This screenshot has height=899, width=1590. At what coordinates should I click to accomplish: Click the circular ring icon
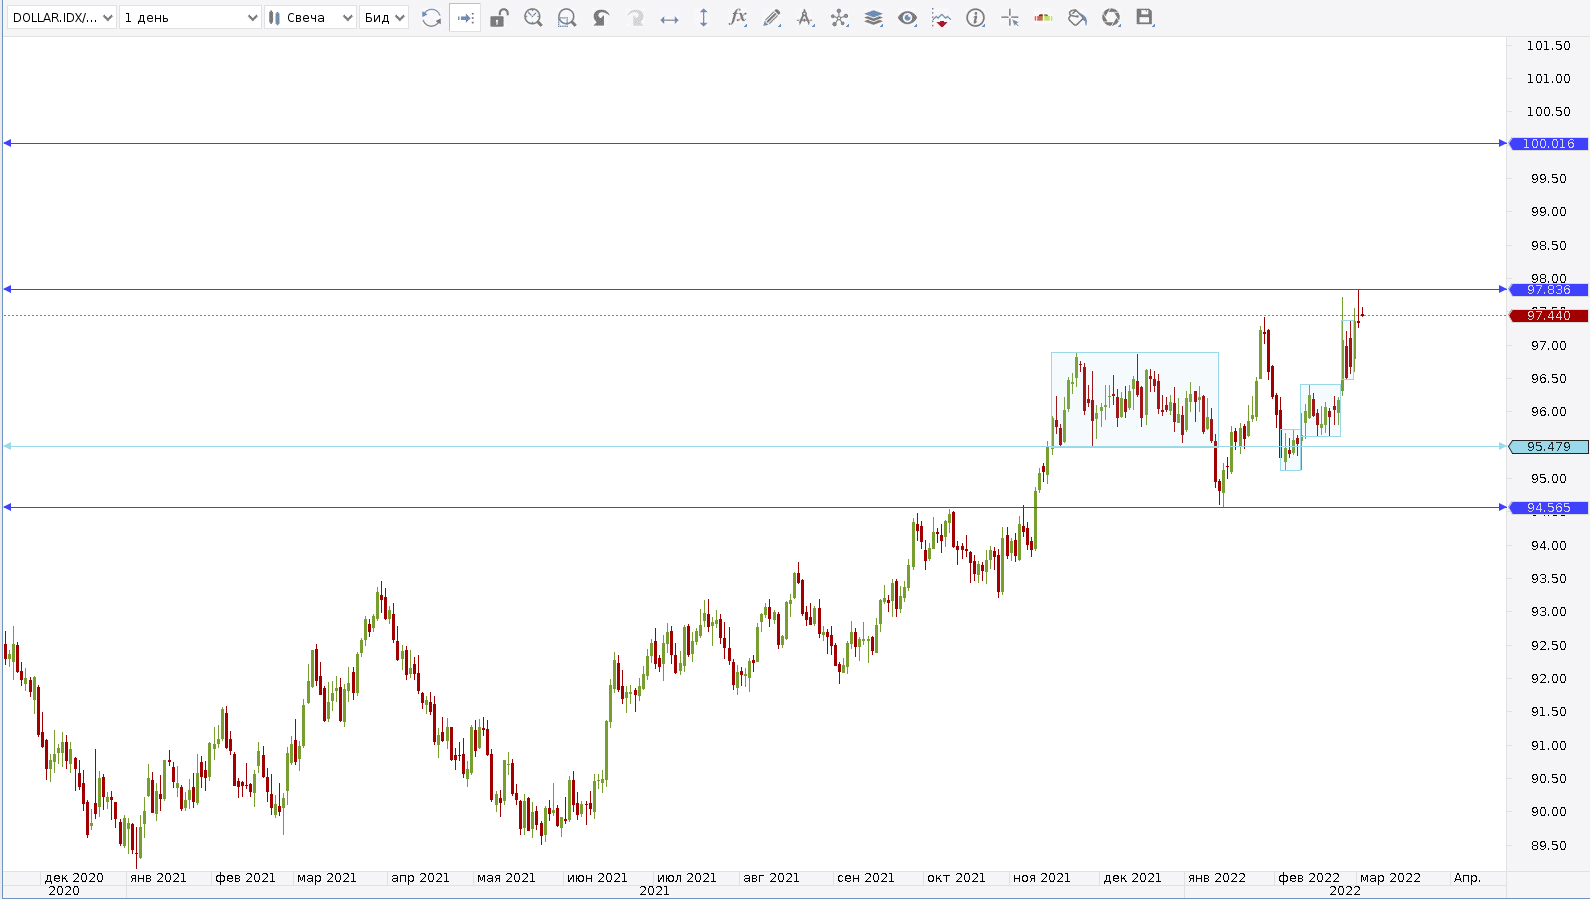click(1111, 18)
